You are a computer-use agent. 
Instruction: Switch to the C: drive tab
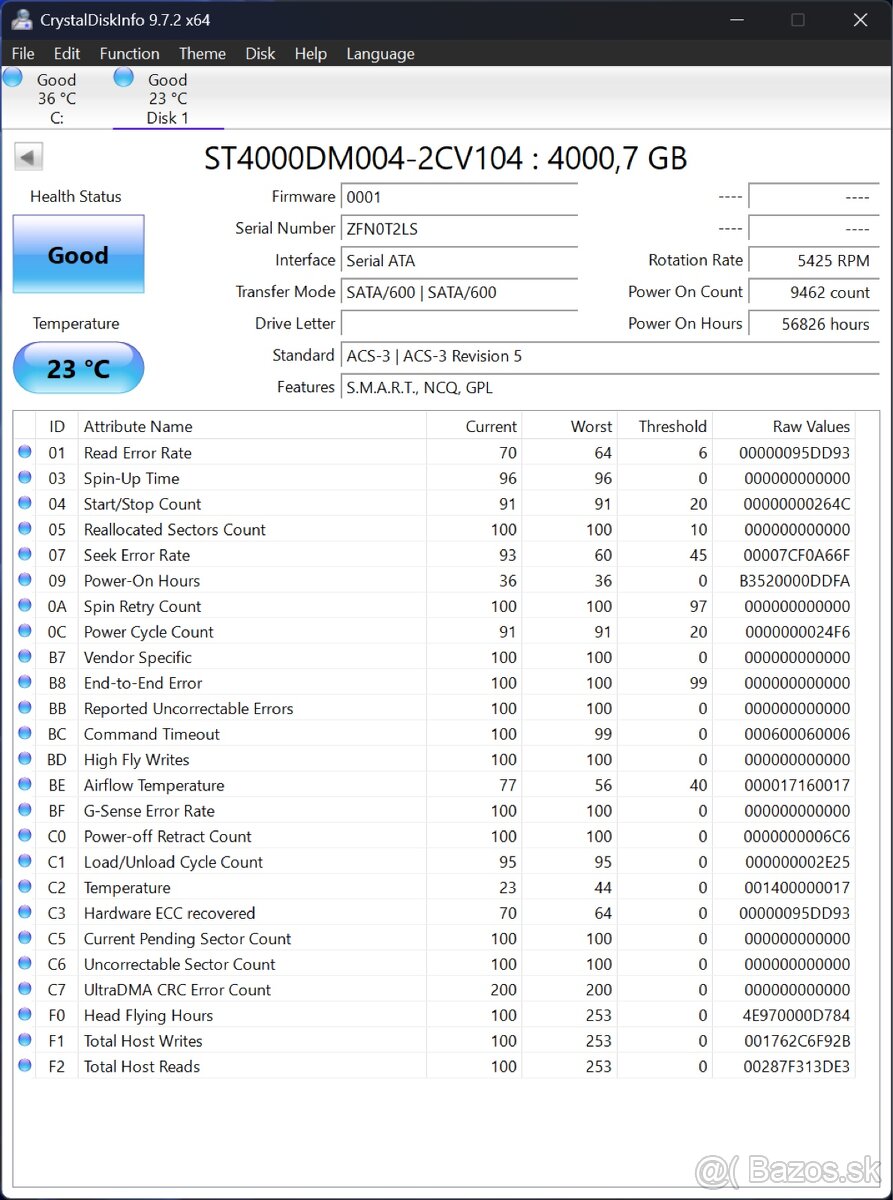[x=55, y=95]
